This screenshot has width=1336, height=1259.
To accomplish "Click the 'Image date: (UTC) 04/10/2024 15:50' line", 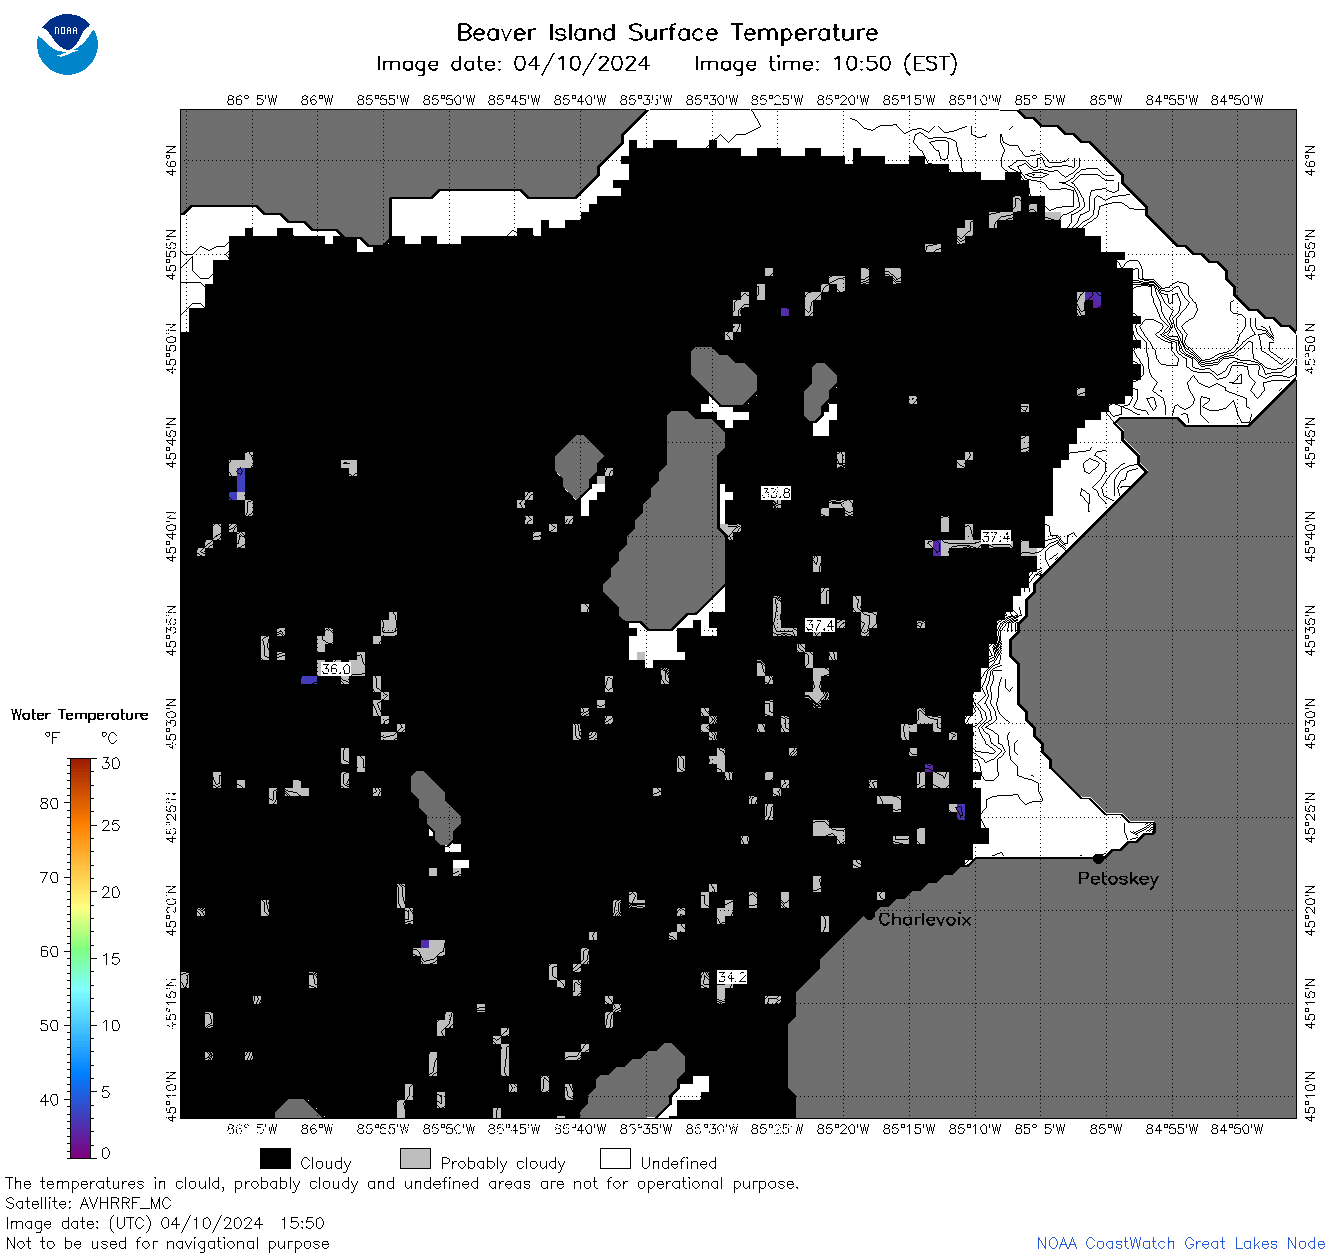I will 165,1223.
